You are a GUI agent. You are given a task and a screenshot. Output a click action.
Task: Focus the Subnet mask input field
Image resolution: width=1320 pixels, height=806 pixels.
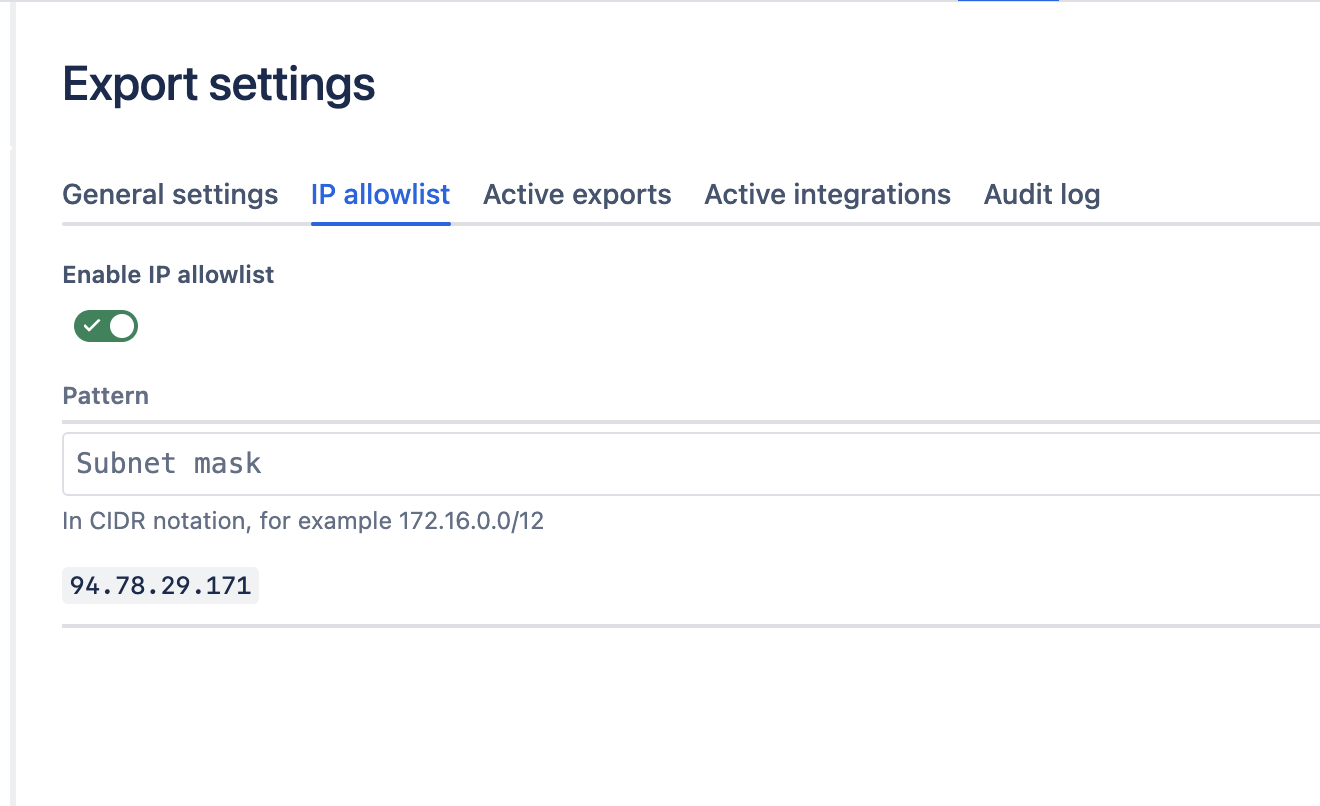click(690, 464)
